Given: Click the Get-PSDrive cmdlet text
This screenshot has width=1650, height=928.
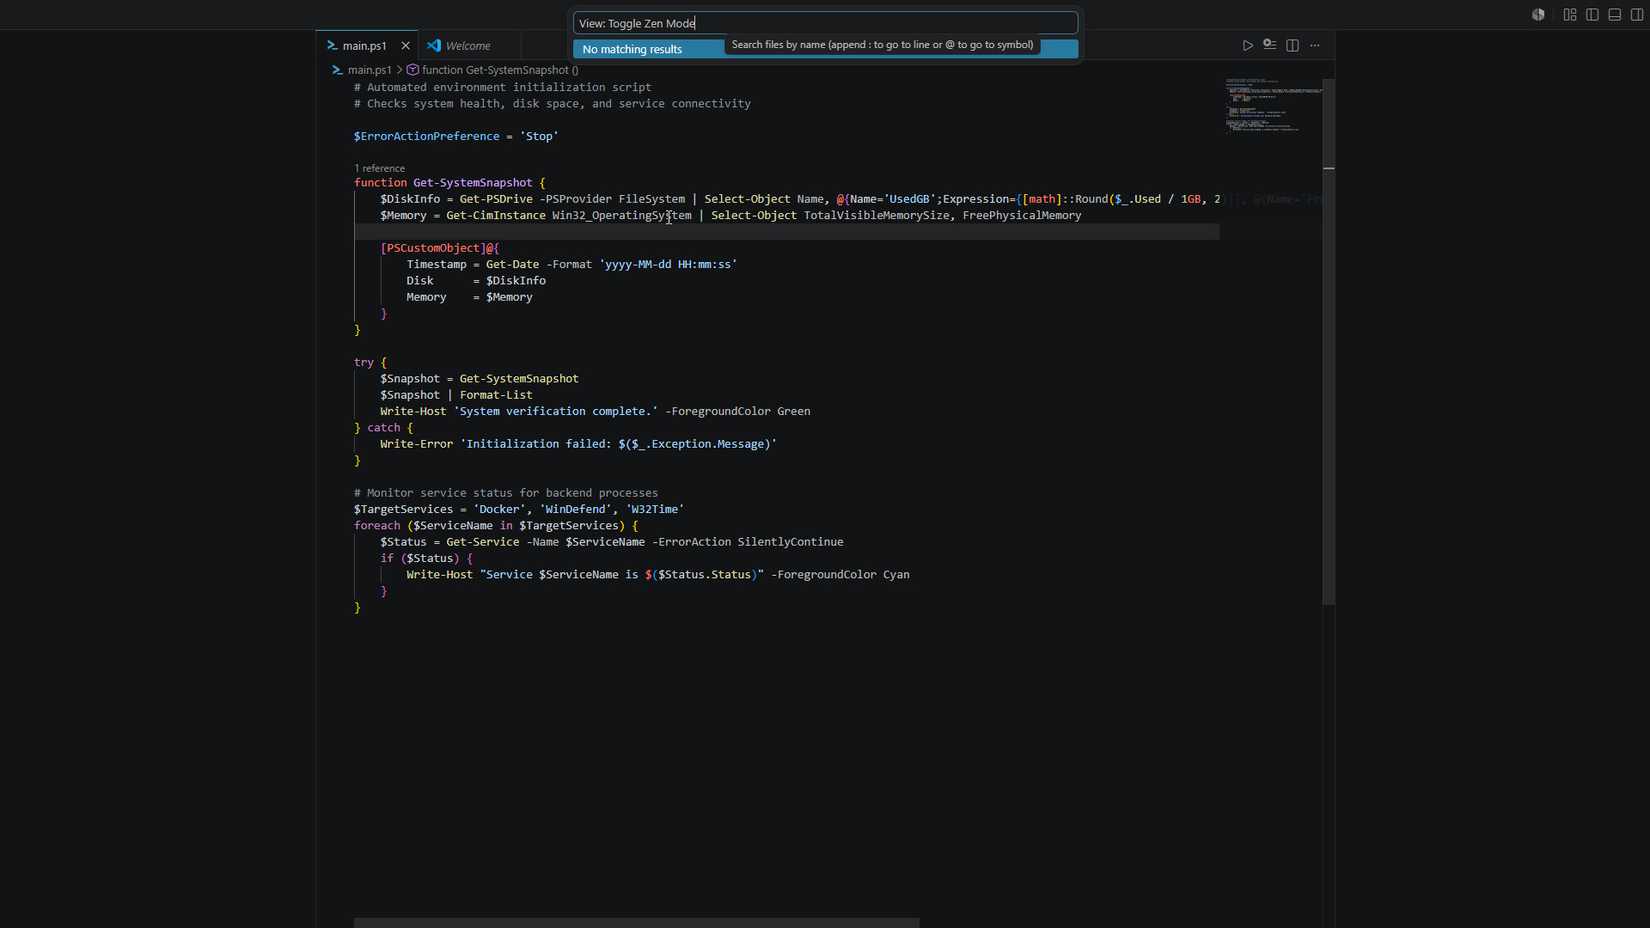Looking at the screenshot, I should coord(496,199).
